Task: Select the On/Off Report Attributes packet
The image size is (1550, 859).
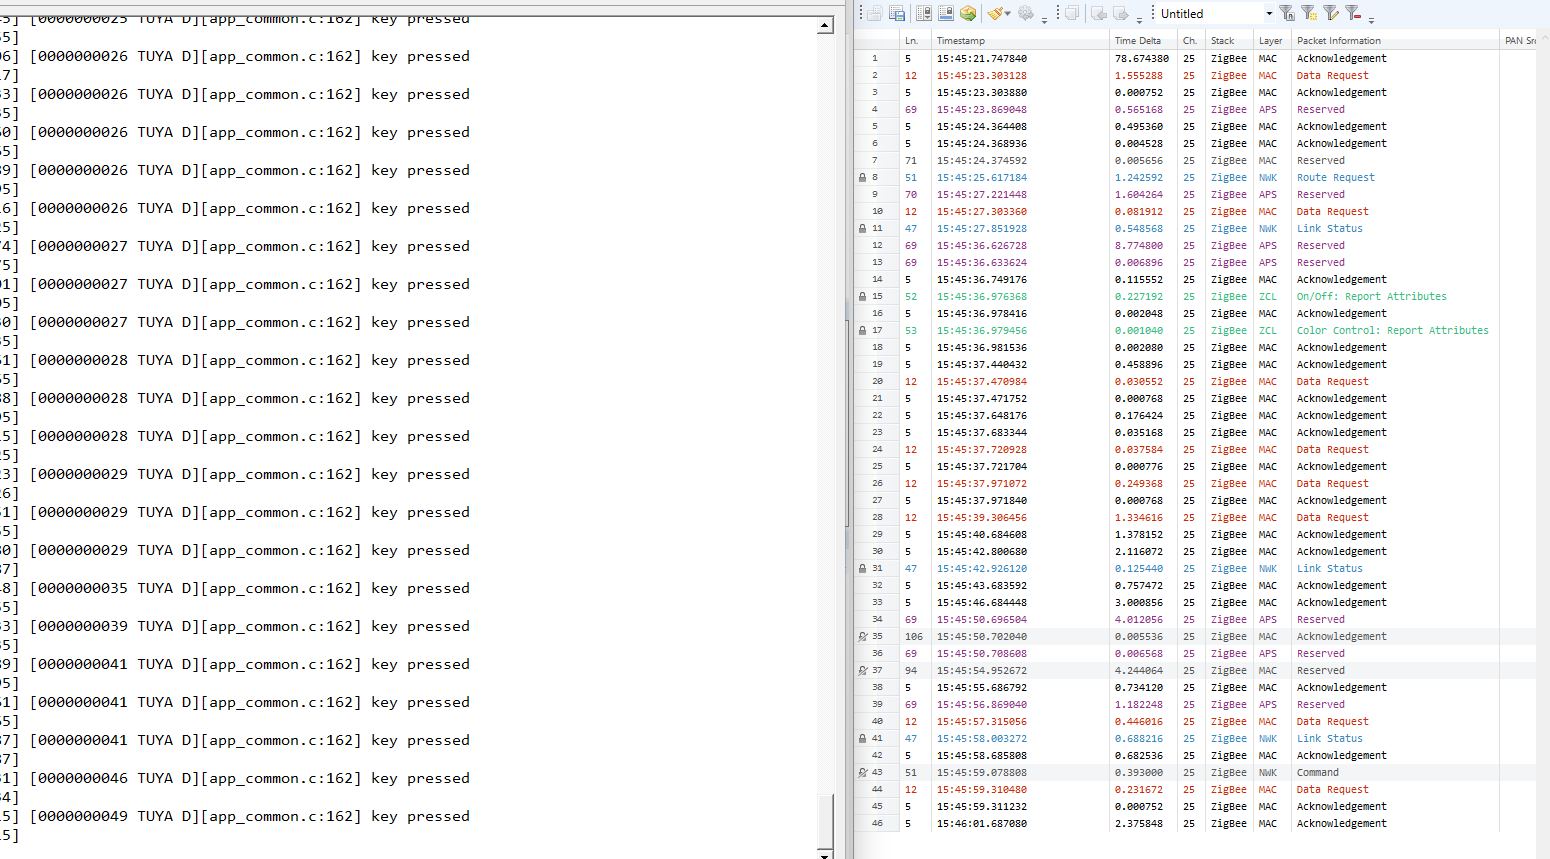Action: (x=1371, y=297)
